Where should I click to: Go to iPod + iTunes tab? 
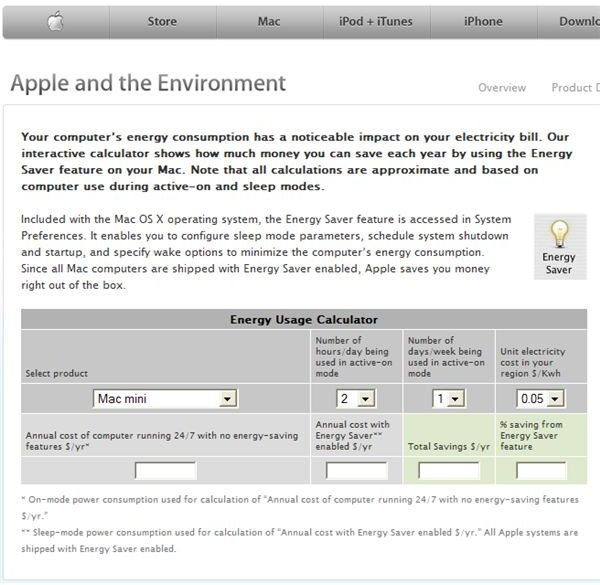[x=376, y=21]
